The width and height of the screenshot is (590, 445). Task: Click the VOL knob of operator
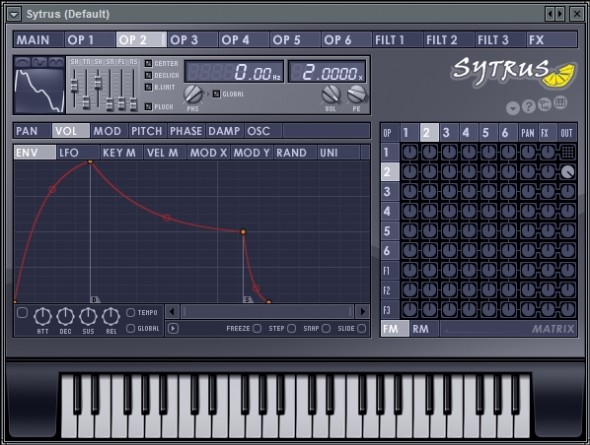click(331, 94)
